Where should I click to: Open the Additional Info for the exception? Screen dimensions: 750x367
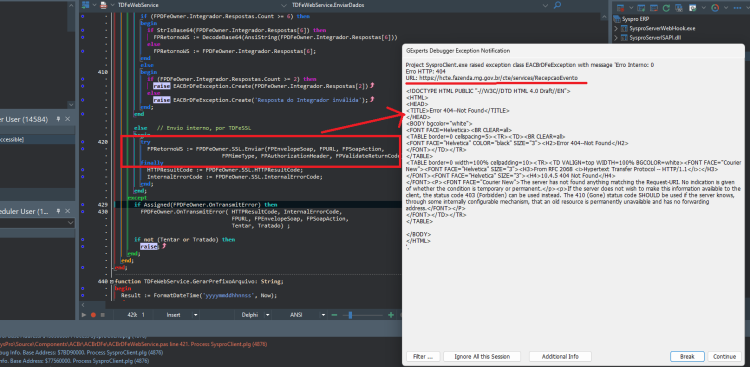560,356
